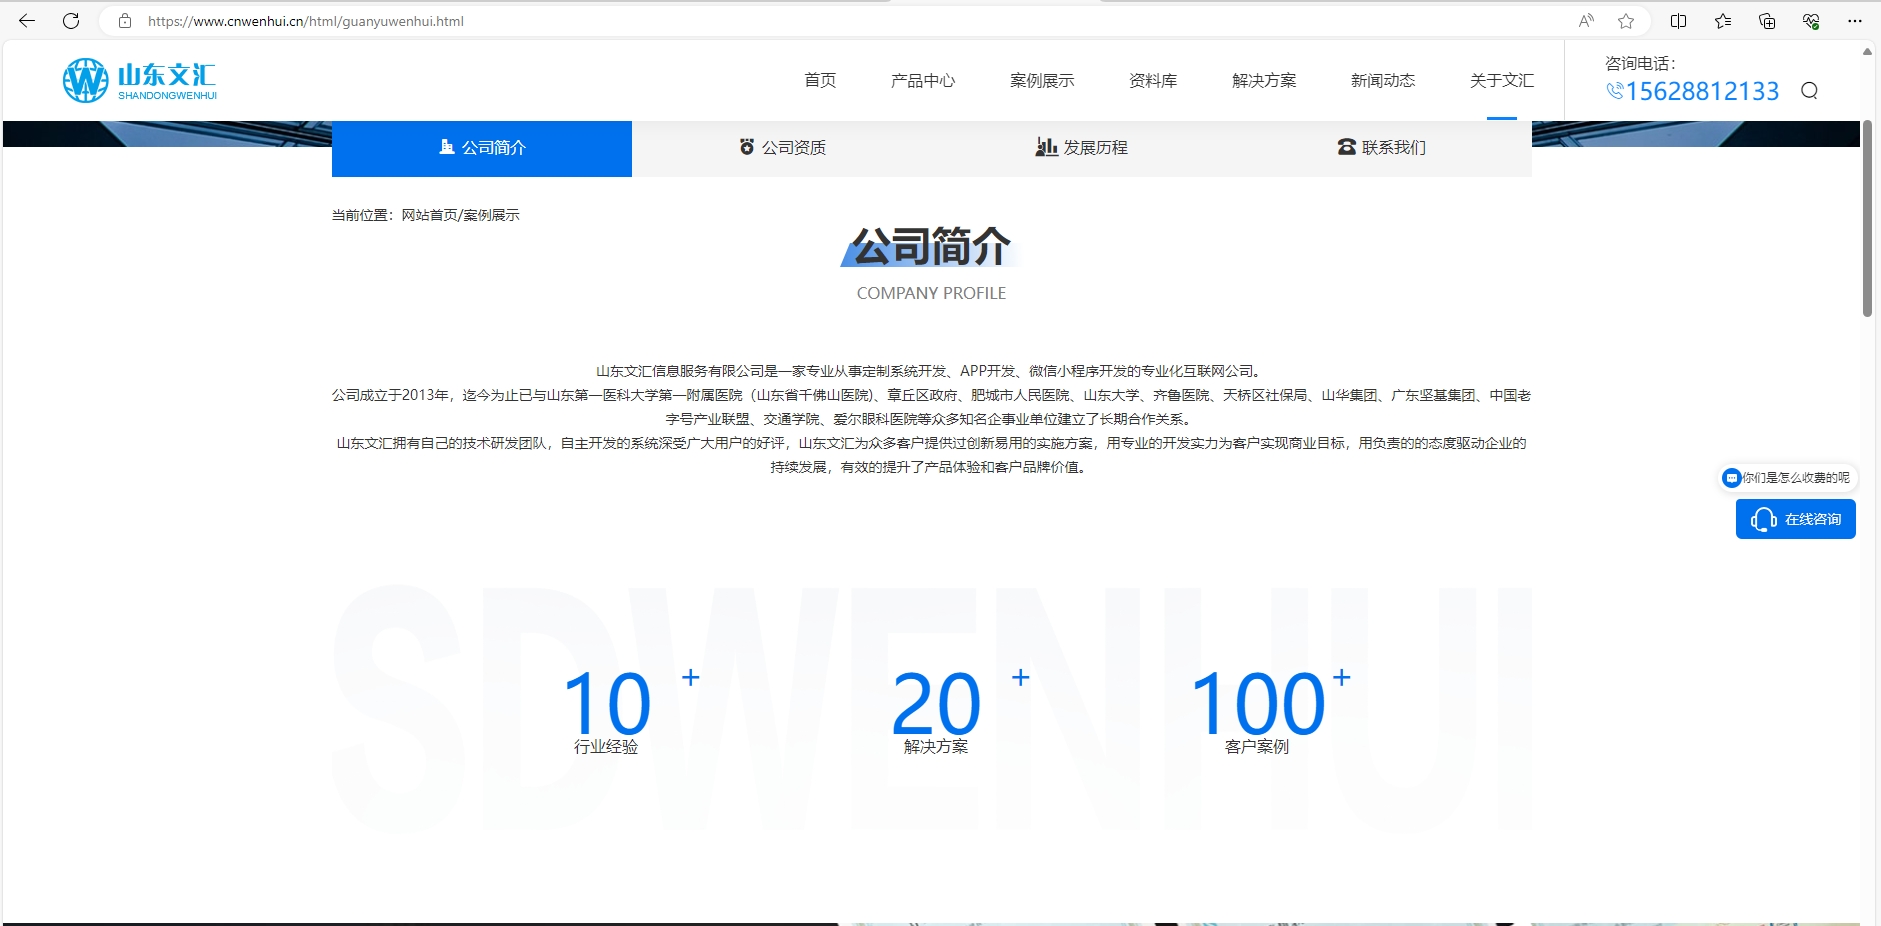Image resolution: width=1881 pixels, height=926 pixels.
Task: Open the site search magnifier icon
Action: [x=1809, y=91]
